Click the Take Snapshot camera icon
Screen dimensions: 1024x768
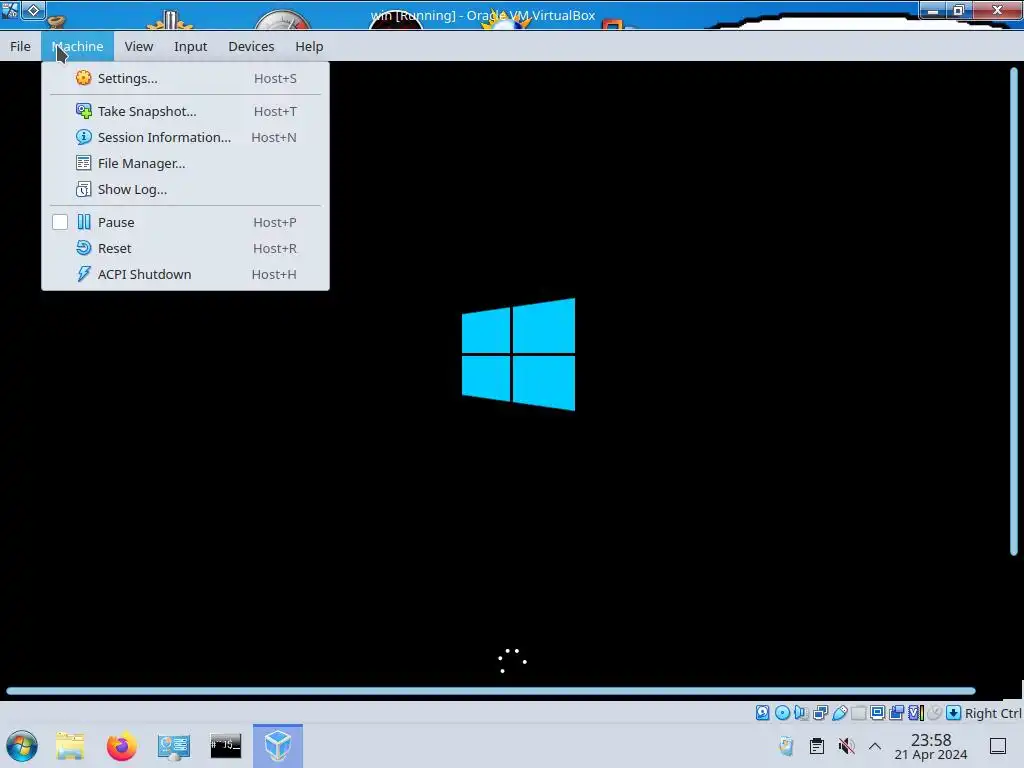point(84,111)
